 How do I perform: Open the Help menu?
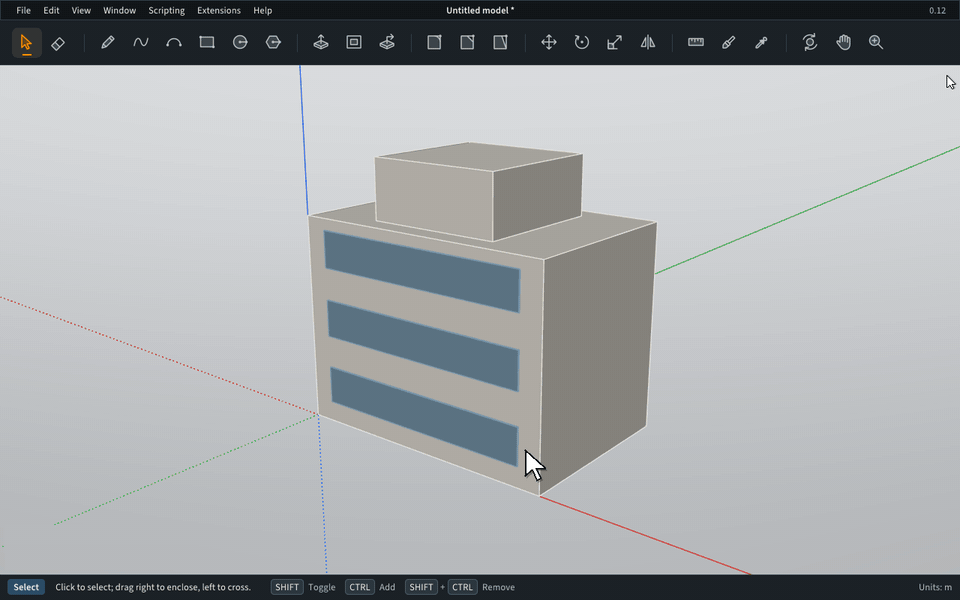(263, 10)
